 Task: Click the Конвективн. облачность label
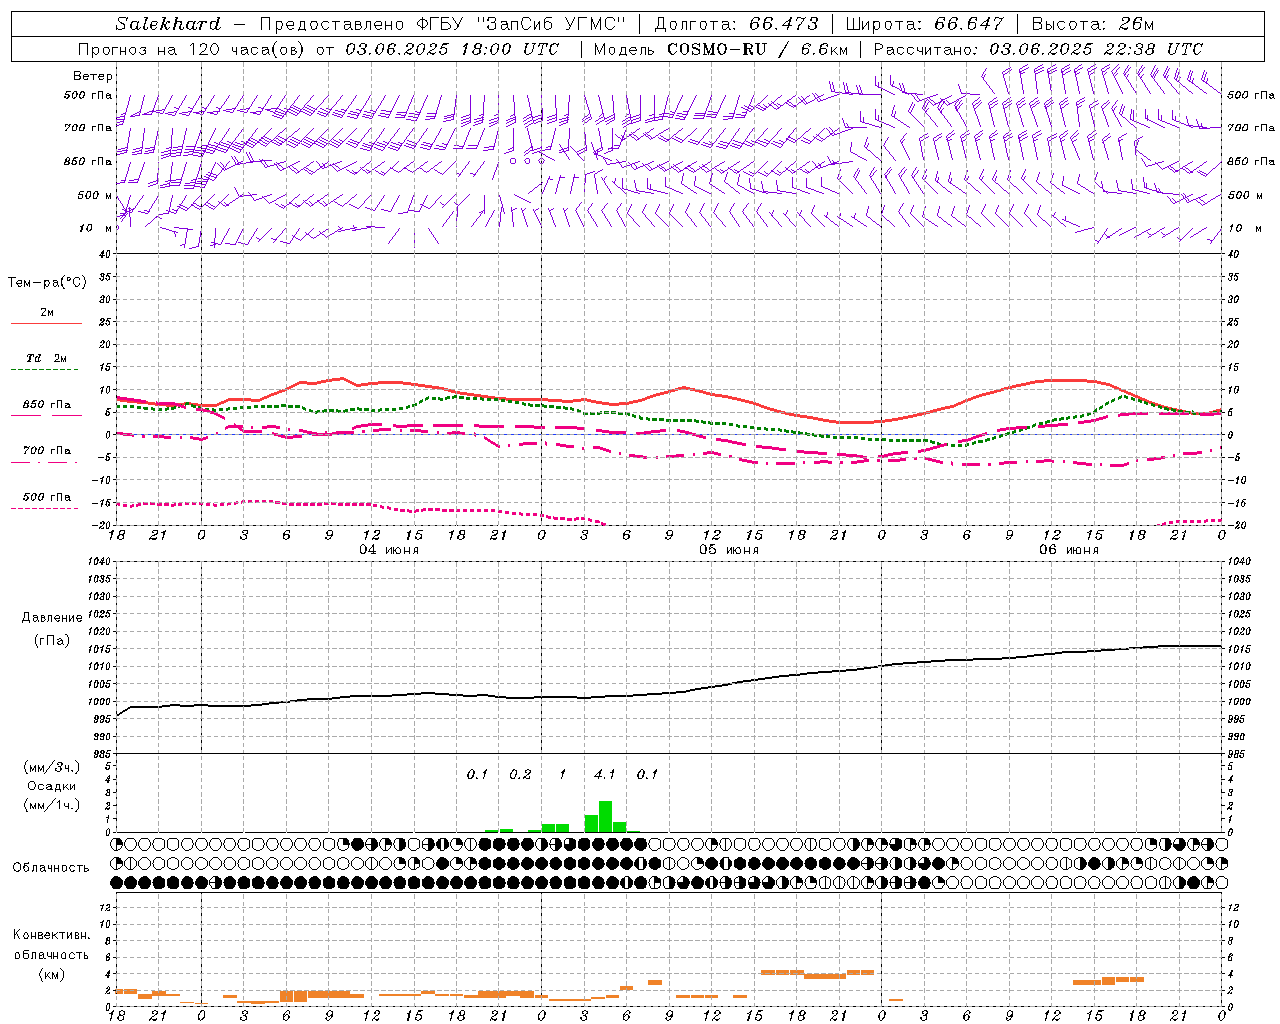tap(51, 944)
